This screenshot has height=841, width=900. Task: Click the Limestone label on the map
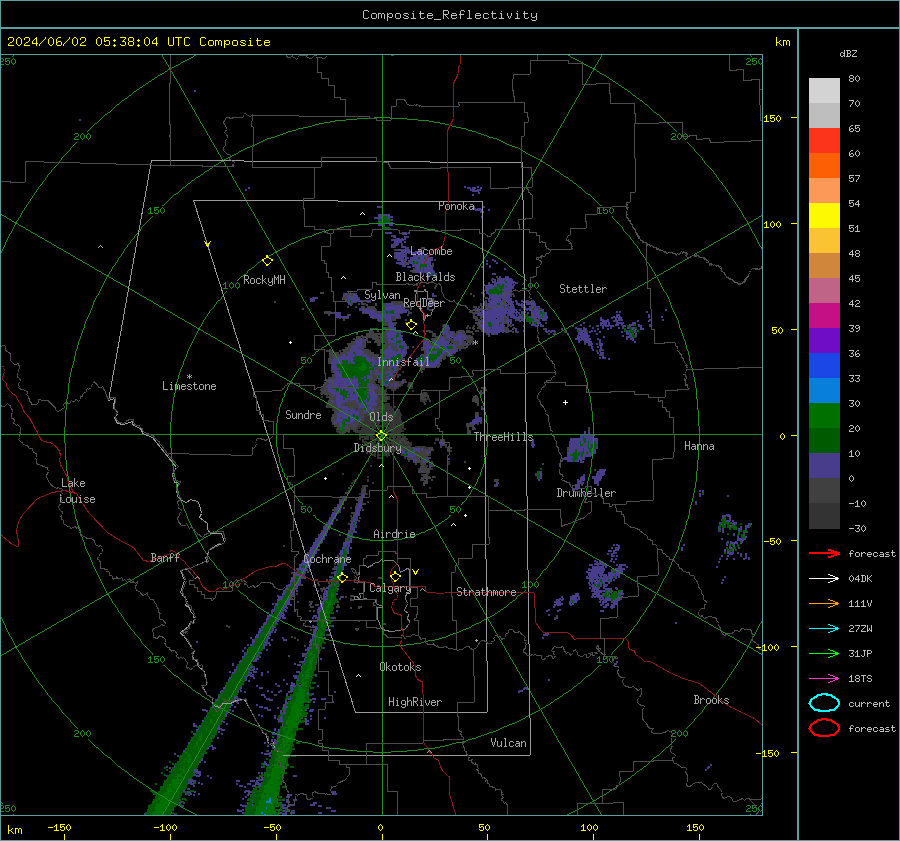click(189, 386)
